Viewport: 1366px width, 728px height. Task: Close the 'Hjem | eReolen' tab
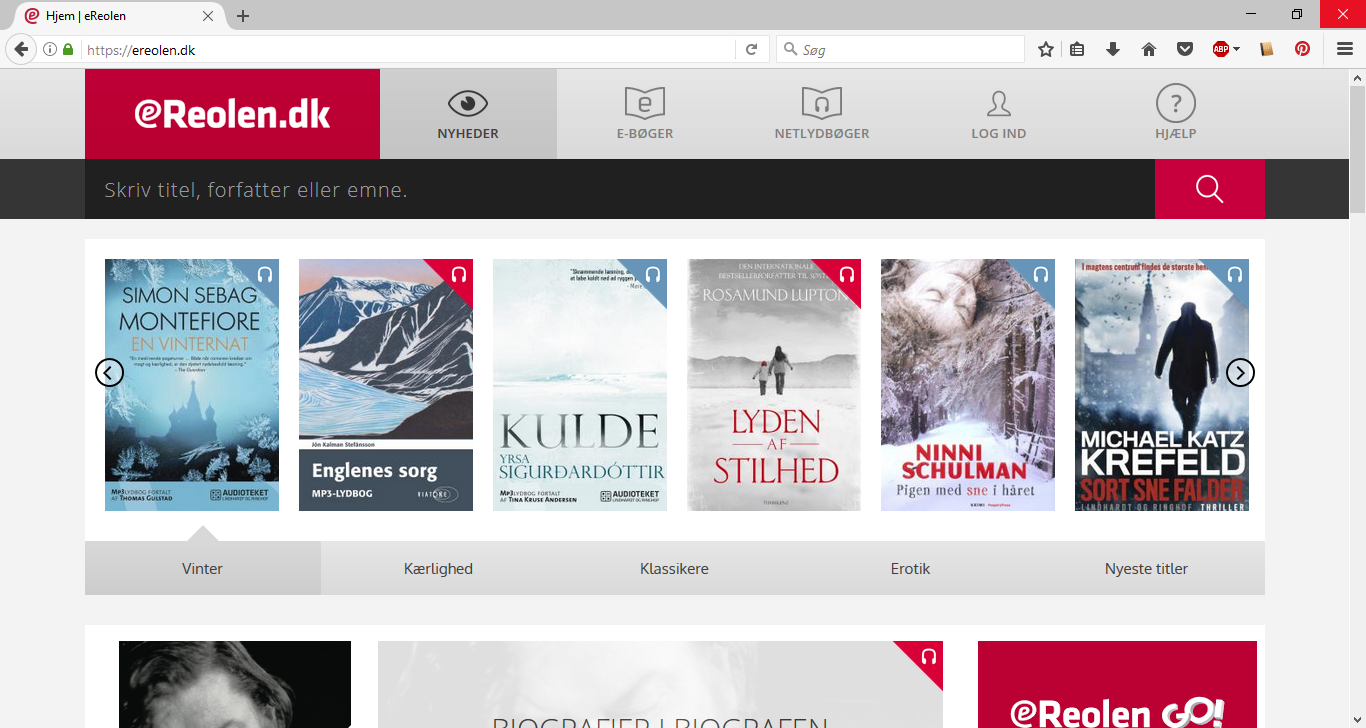point(208,16)
